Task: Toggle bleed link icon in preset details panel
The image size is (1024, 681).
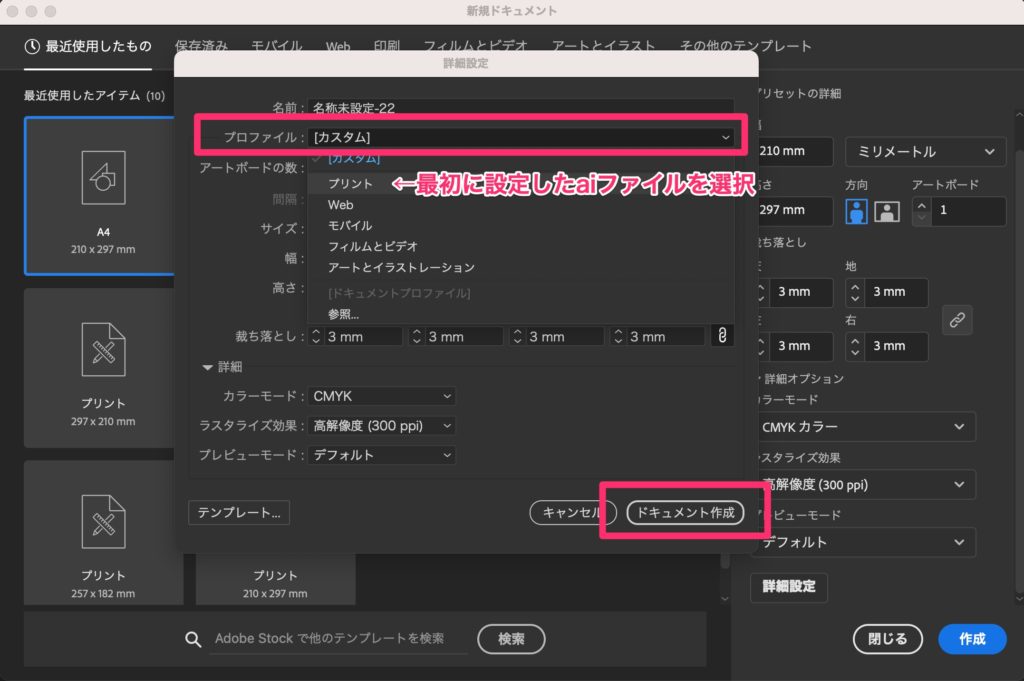Action: click(957, 319)
